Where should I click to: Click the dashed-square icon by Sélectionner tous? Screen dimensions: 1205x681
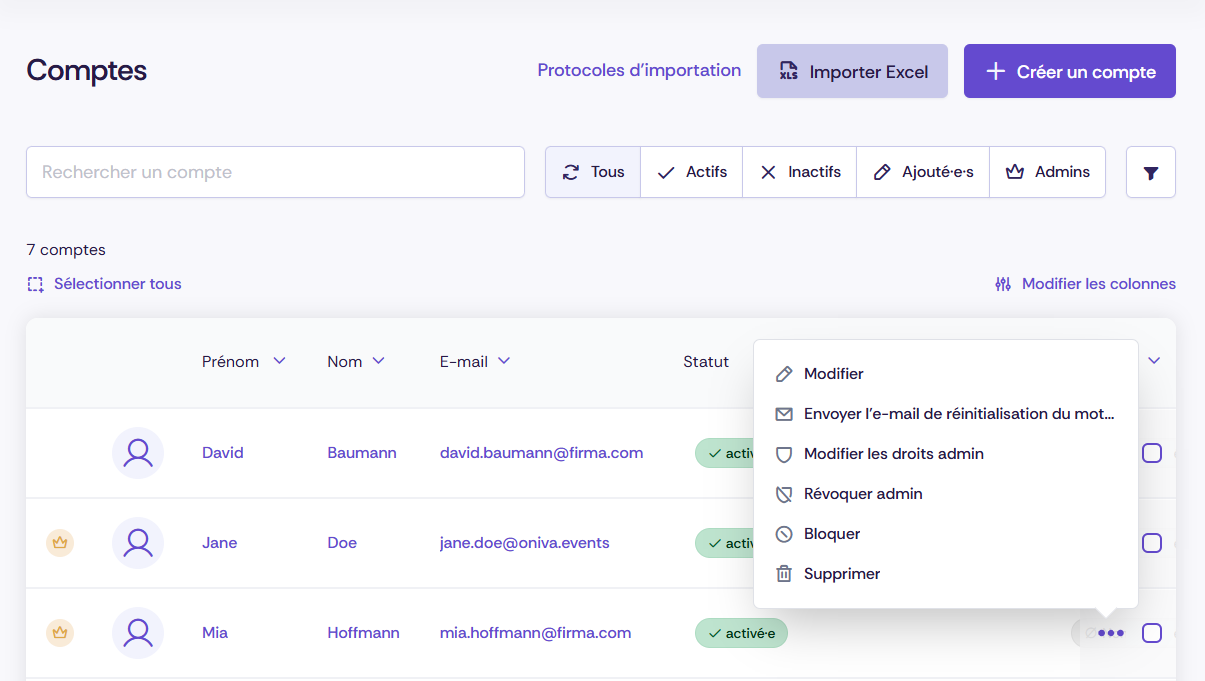[x=36, y=284]
